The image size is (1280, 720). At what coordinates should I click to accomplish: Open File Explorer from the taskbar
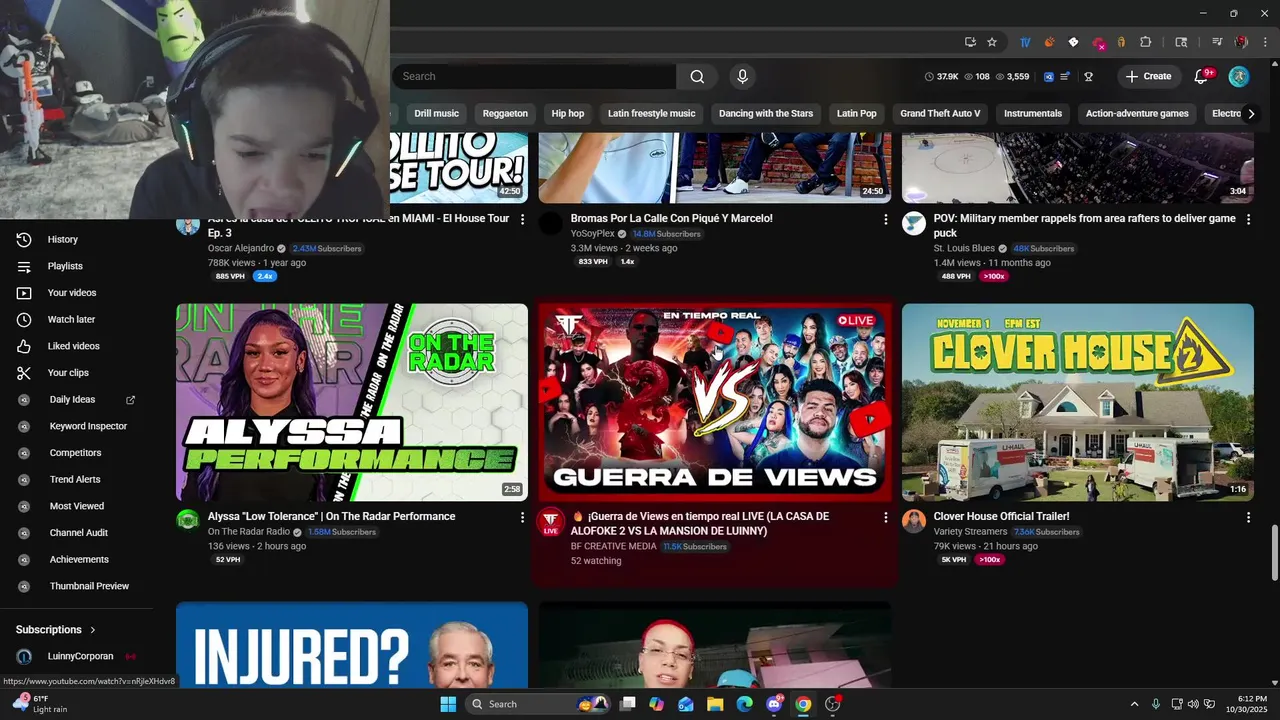(x=715, y=704)
